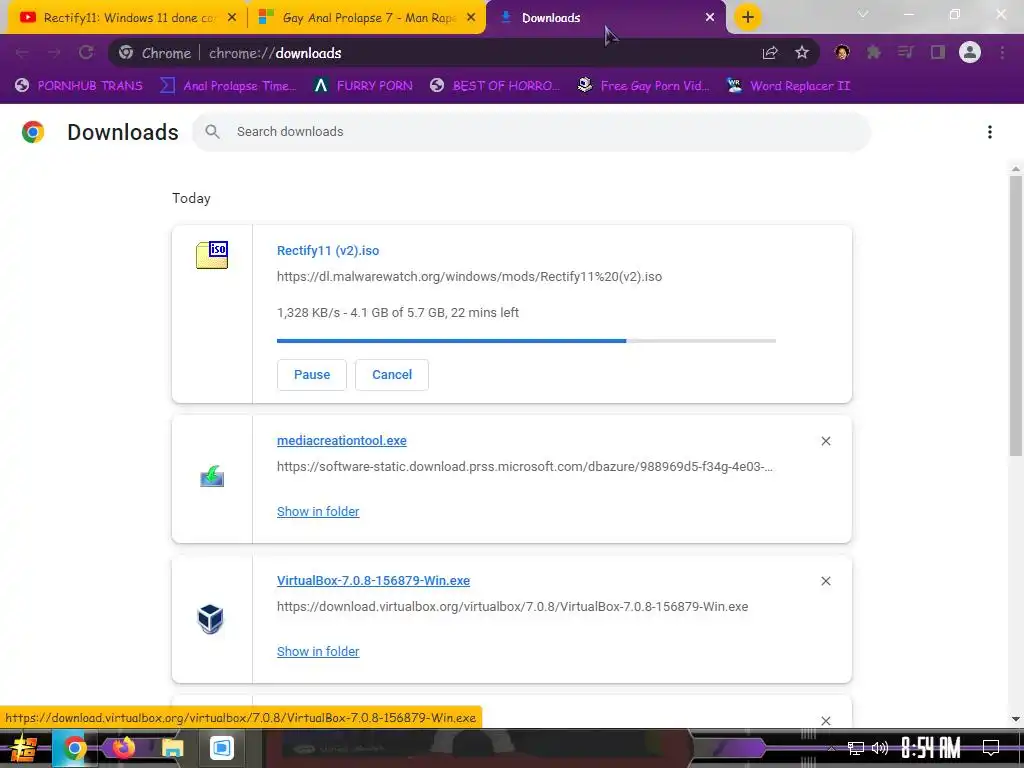The height and width of the screenshot is (768, 1024).
Task: Remove VirtualBox installer from the list
Action: click(x=826, y=581)
